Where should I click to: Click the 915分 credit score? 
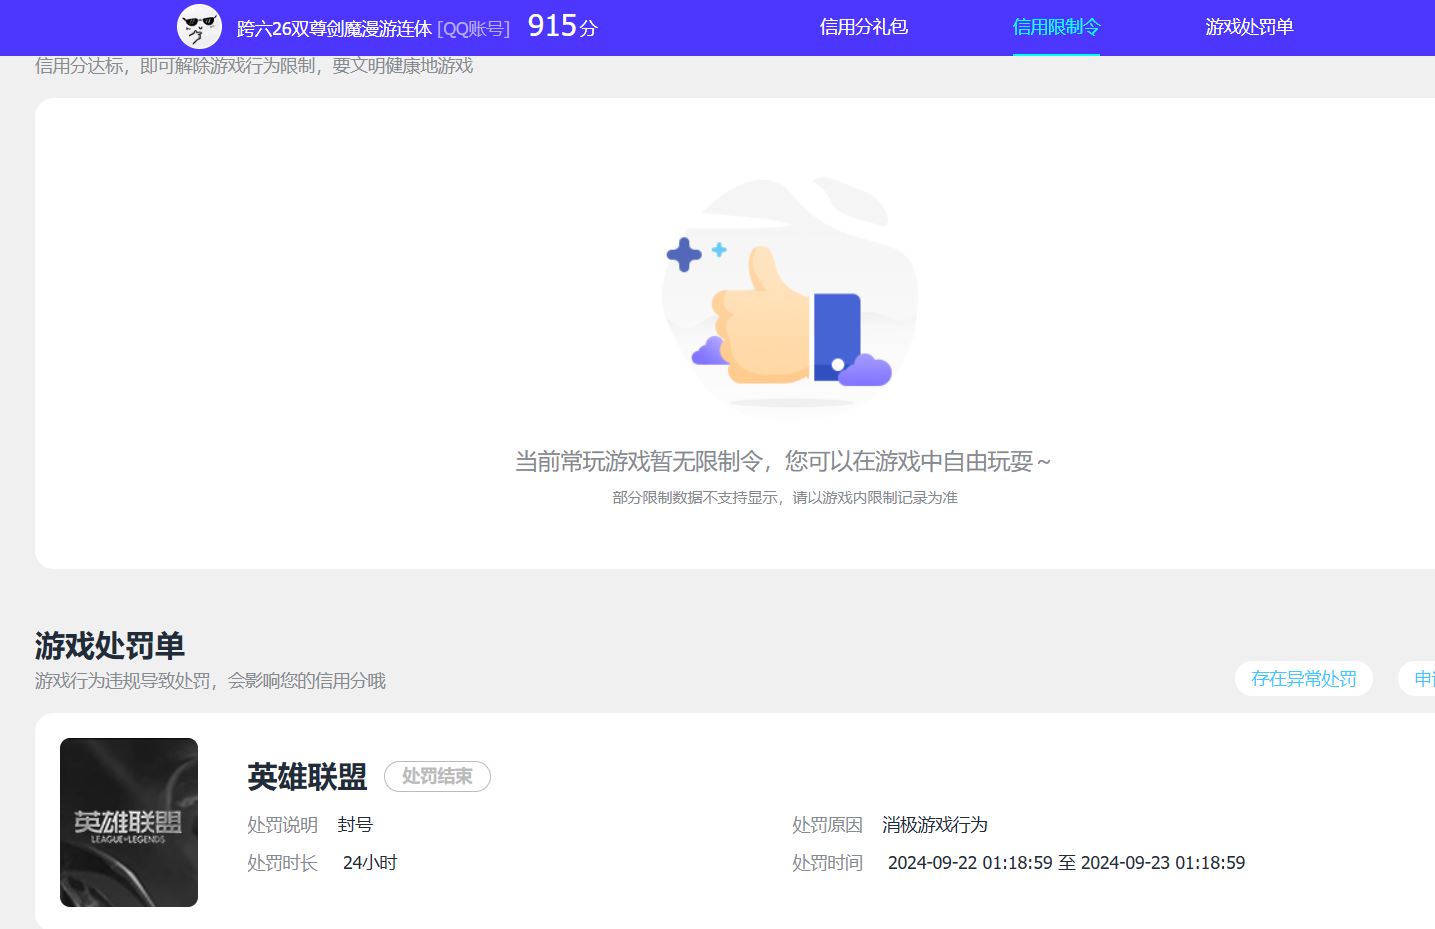point(562,26)
